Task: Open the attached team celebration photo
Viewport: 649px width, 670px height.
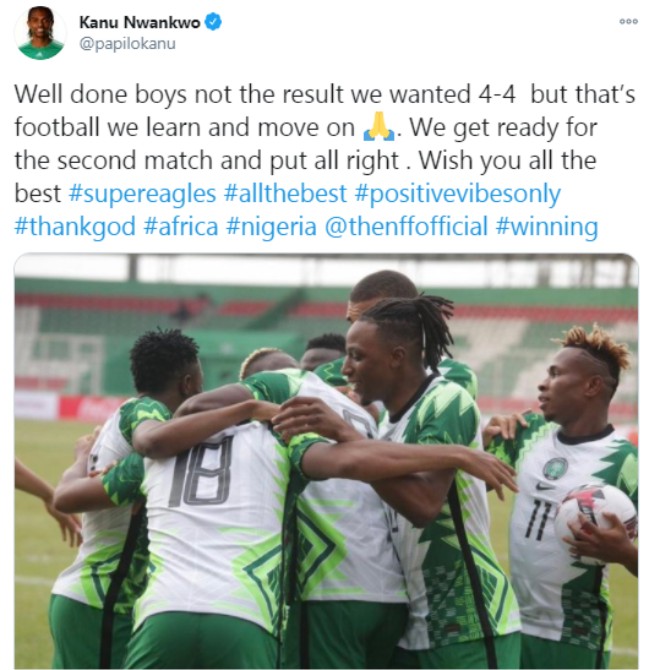Action: point(326,461)
